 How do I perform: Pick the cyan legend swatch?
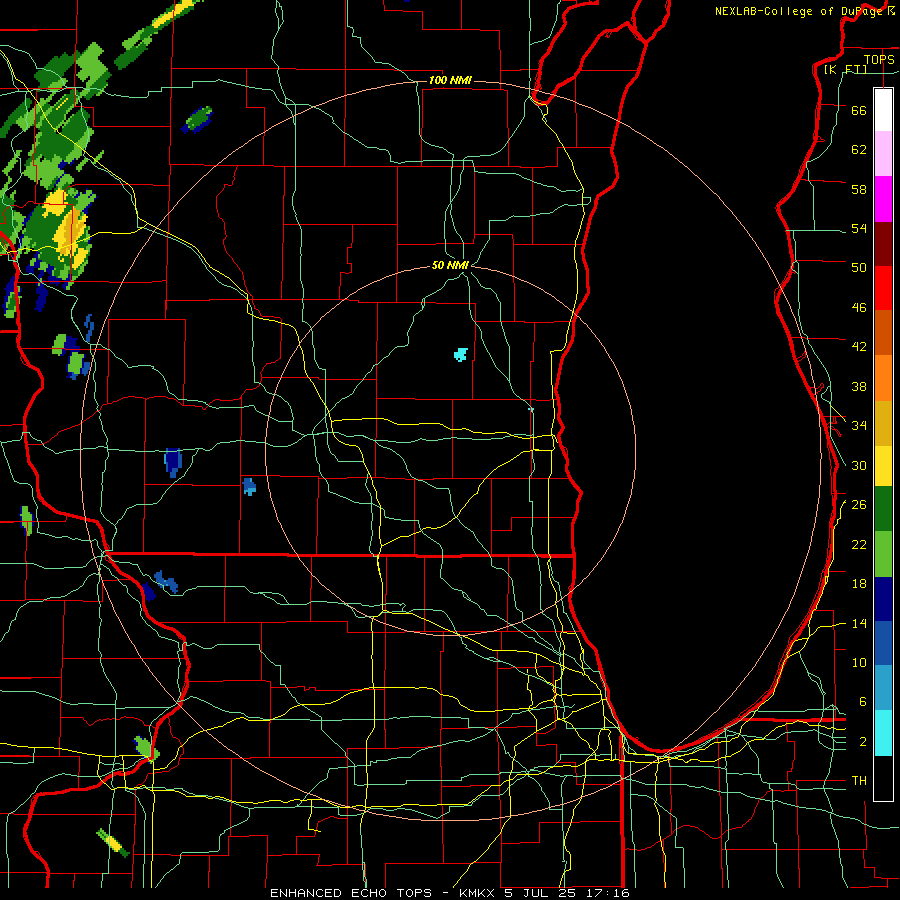[883, 733]
